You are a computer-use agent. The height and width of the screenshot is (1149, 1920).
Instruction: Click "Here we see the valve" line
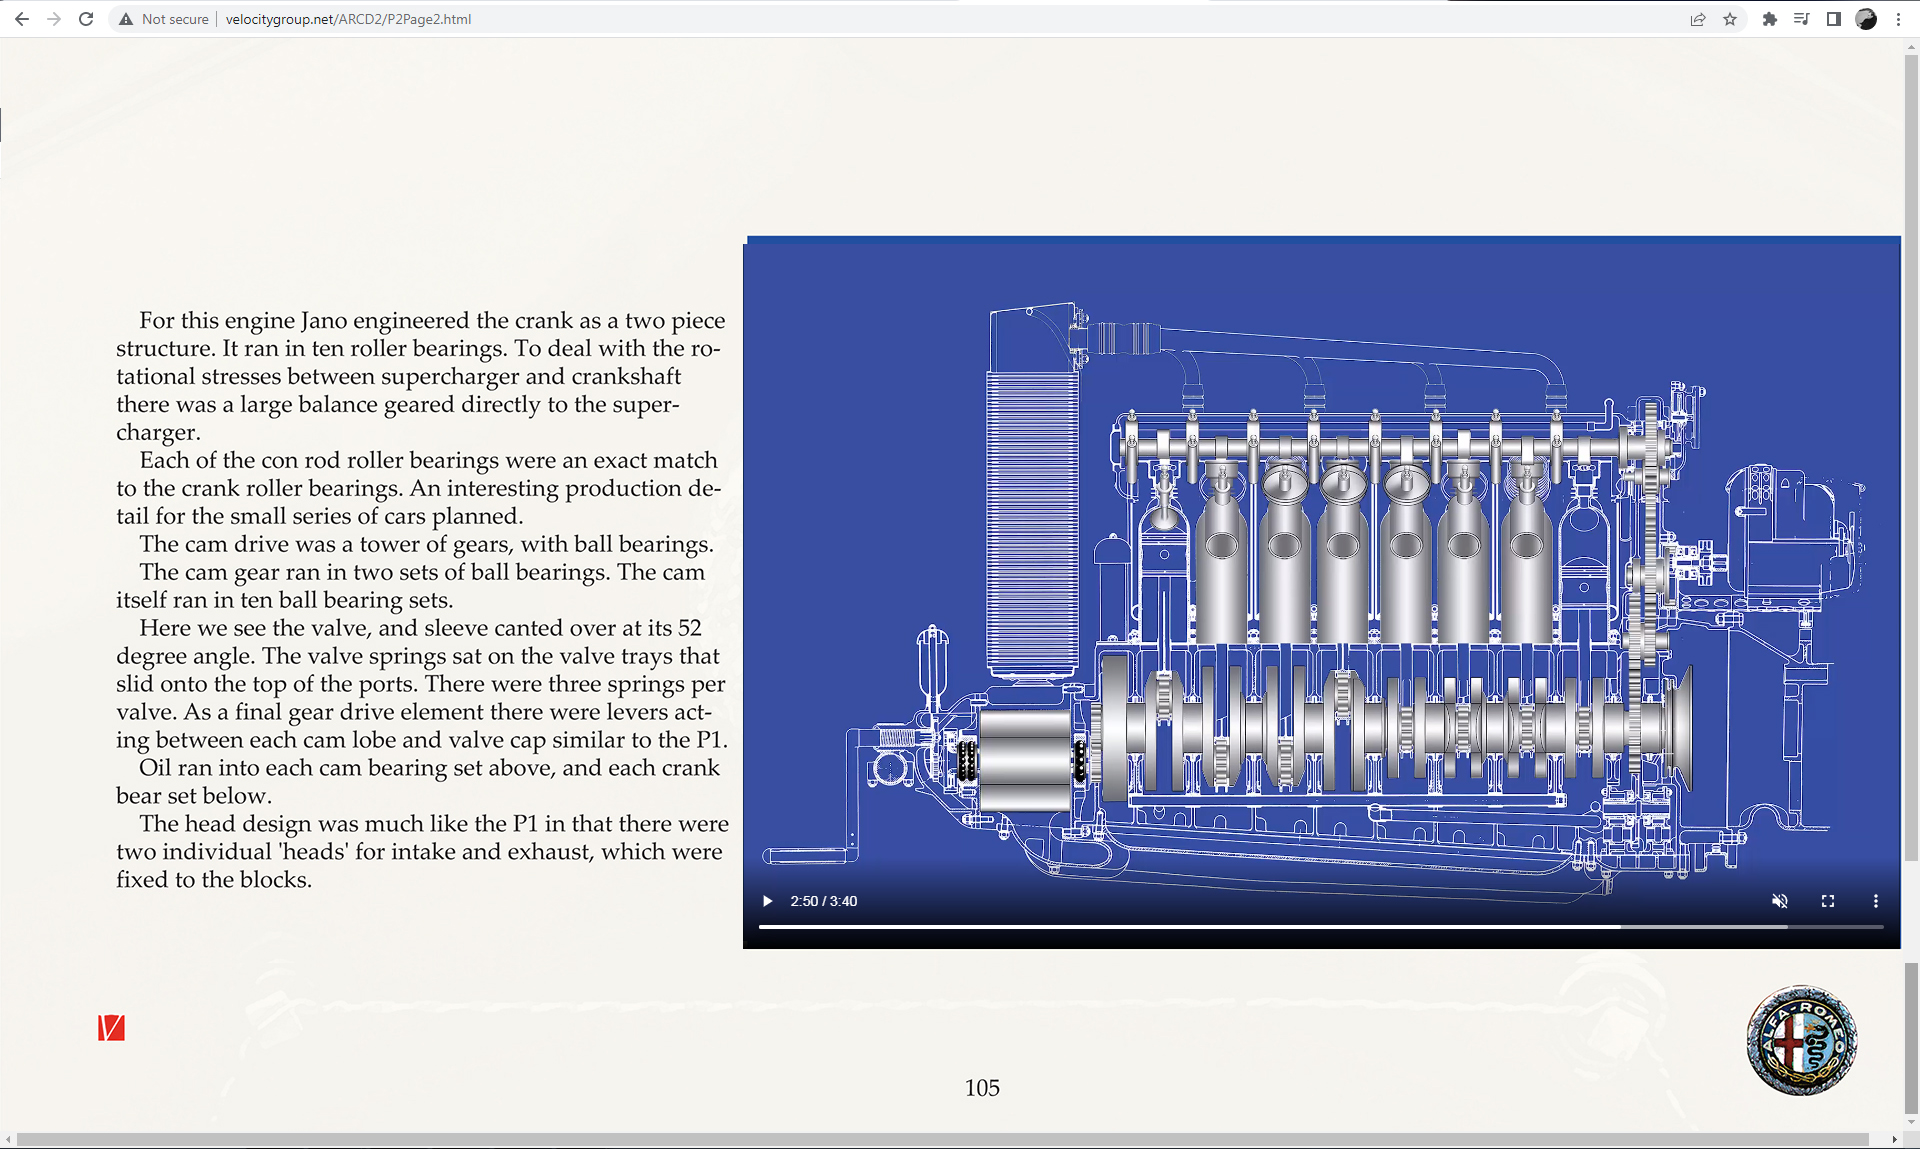pyautogui.click(x=420, y=628)
